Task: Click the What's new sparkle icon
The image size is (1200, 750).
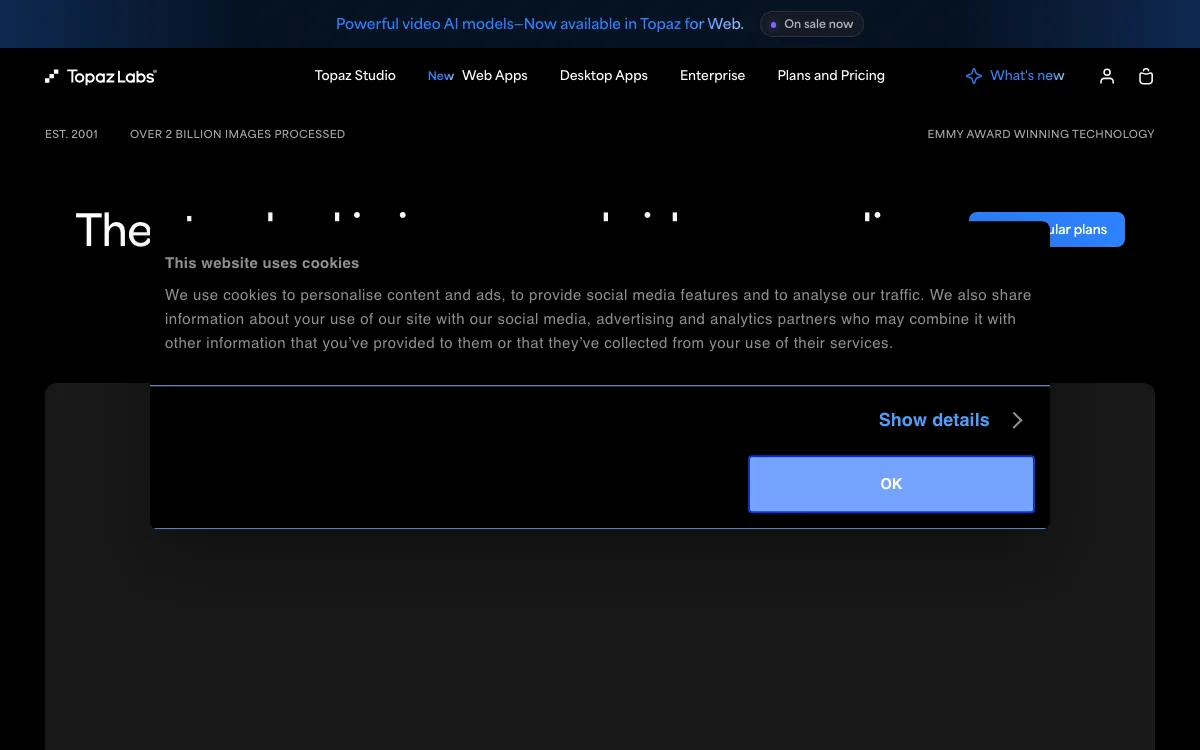Action: (974, 76)
